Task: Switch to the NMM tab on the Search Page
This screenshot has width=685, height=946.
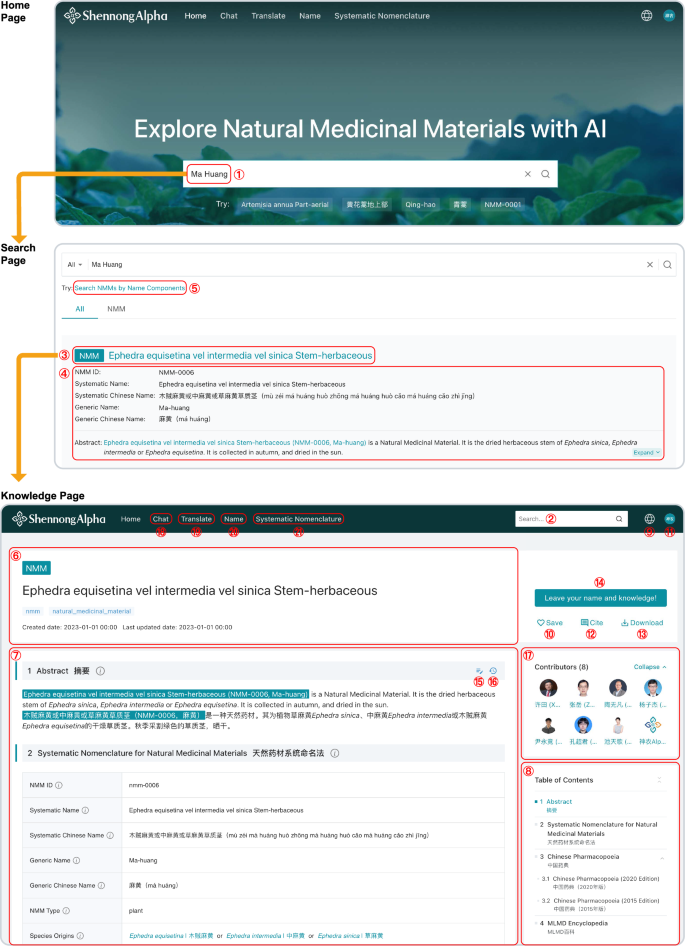Action: point(116,309)
